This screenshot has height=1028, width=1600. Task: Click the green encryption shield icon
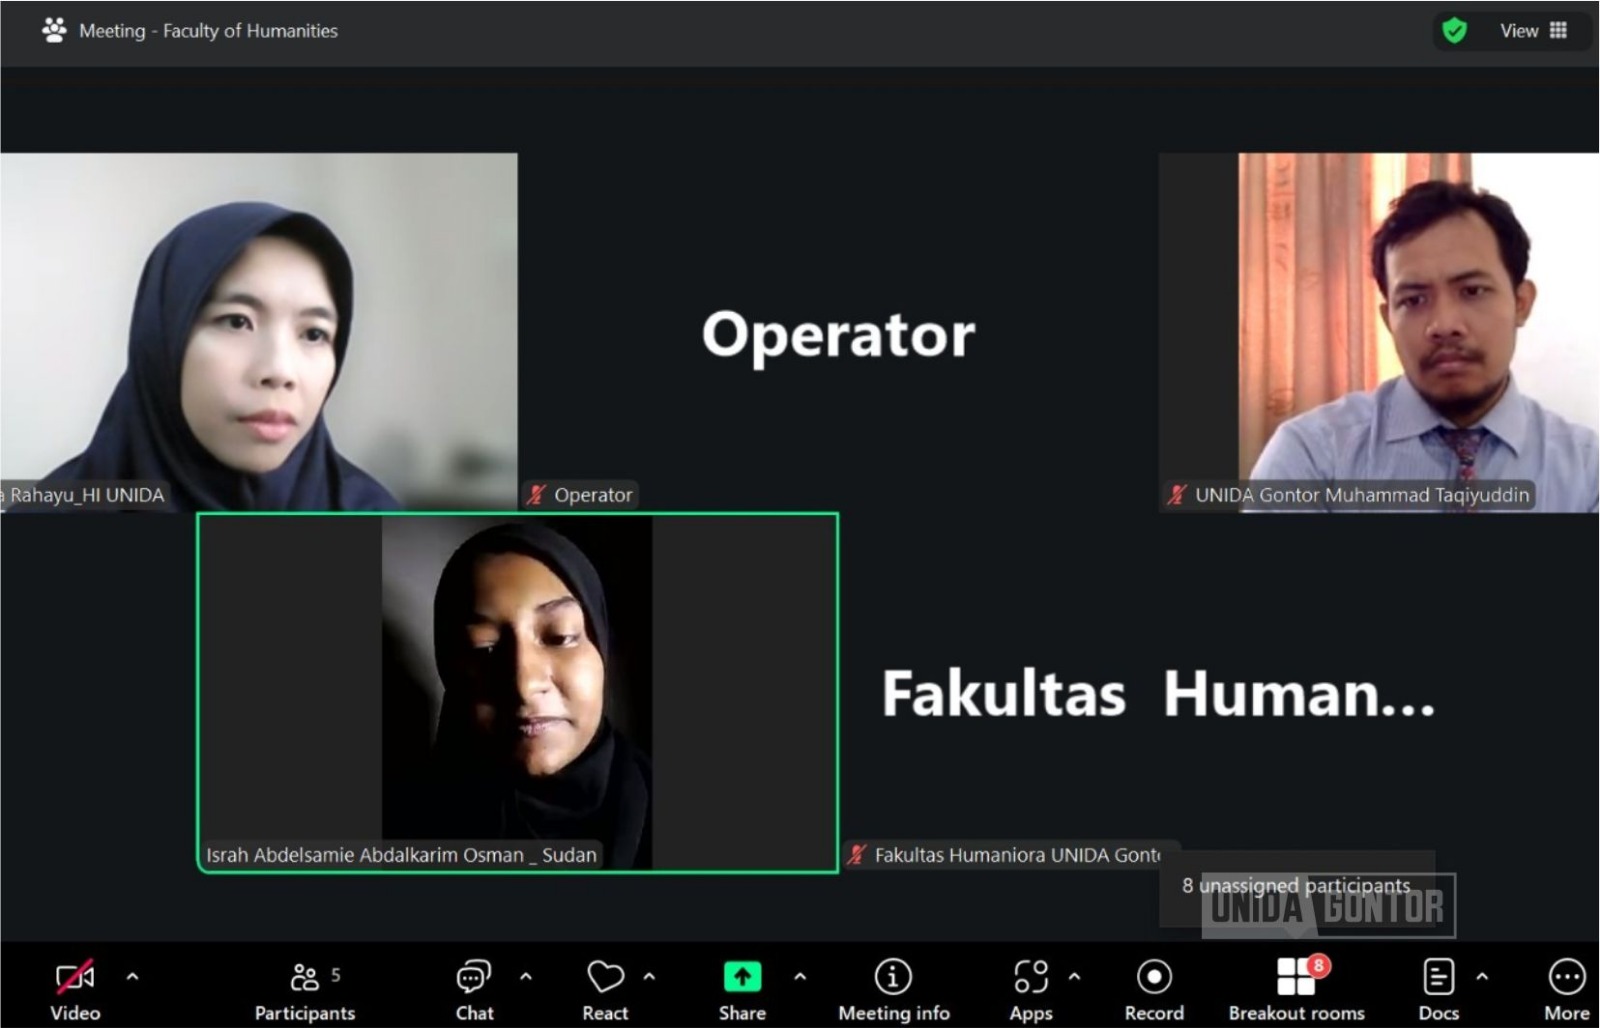1454,31
